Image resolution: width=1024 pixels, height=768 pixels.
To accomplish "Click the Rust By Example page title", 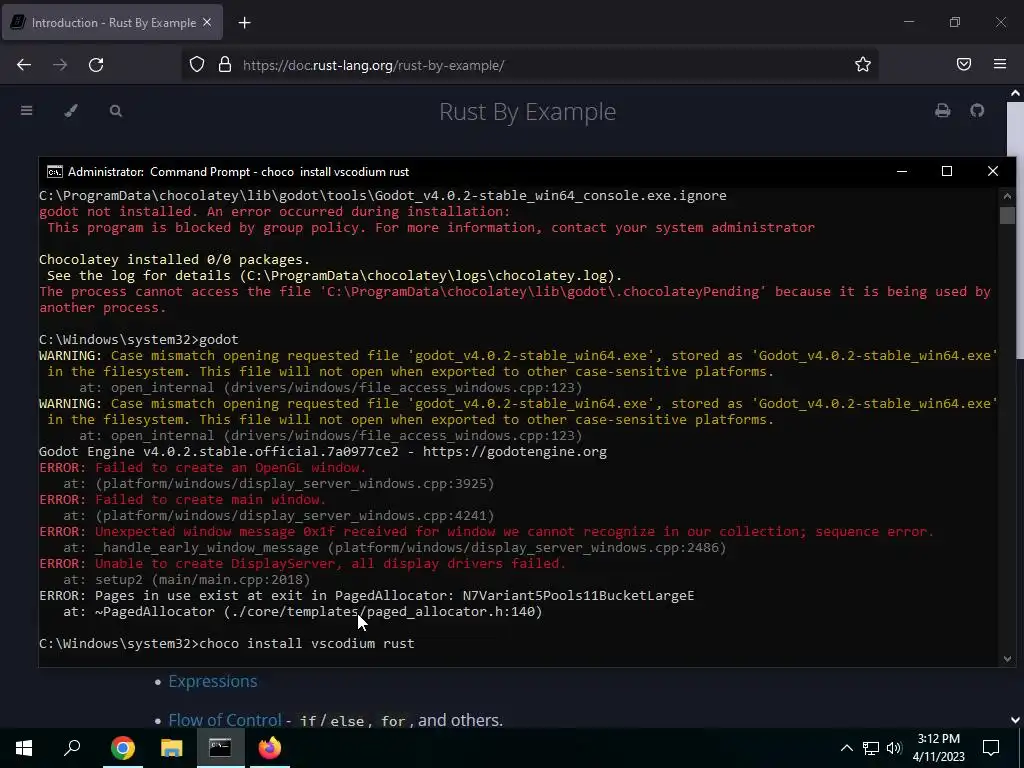I will [x=527, y=112].
